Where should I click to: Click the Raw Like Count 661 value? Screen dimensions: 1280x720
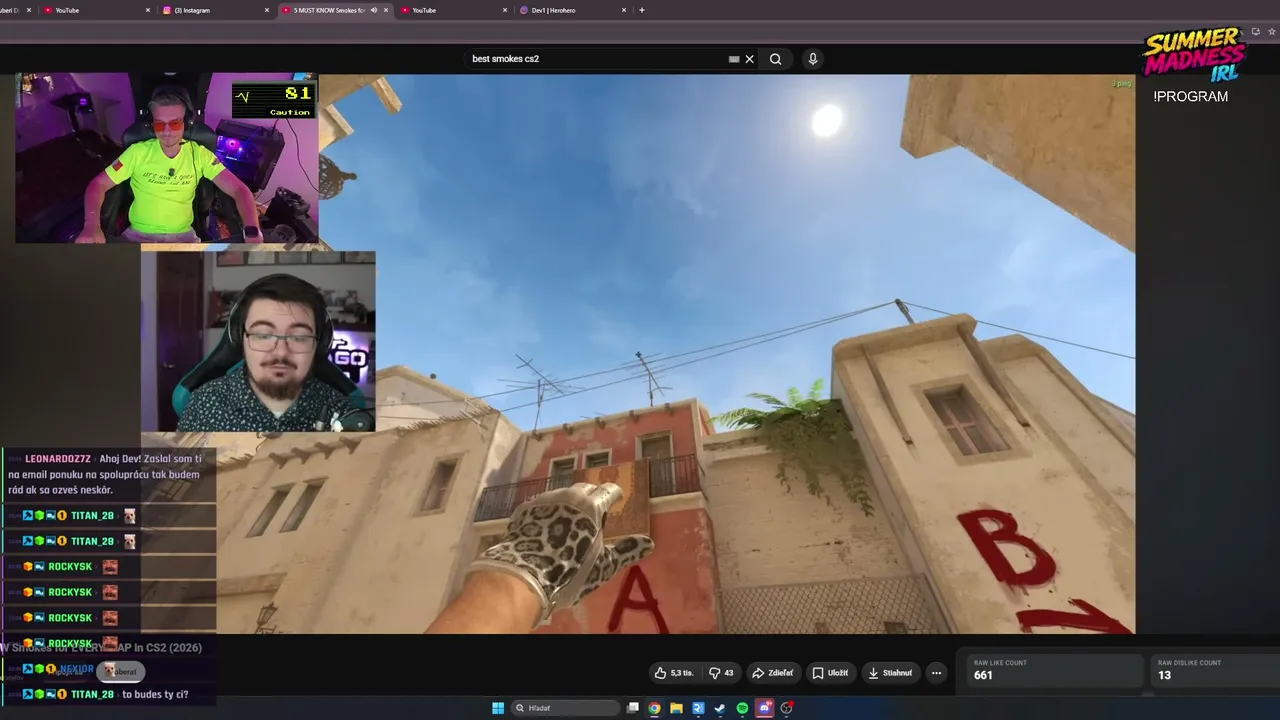click(983, 675)
